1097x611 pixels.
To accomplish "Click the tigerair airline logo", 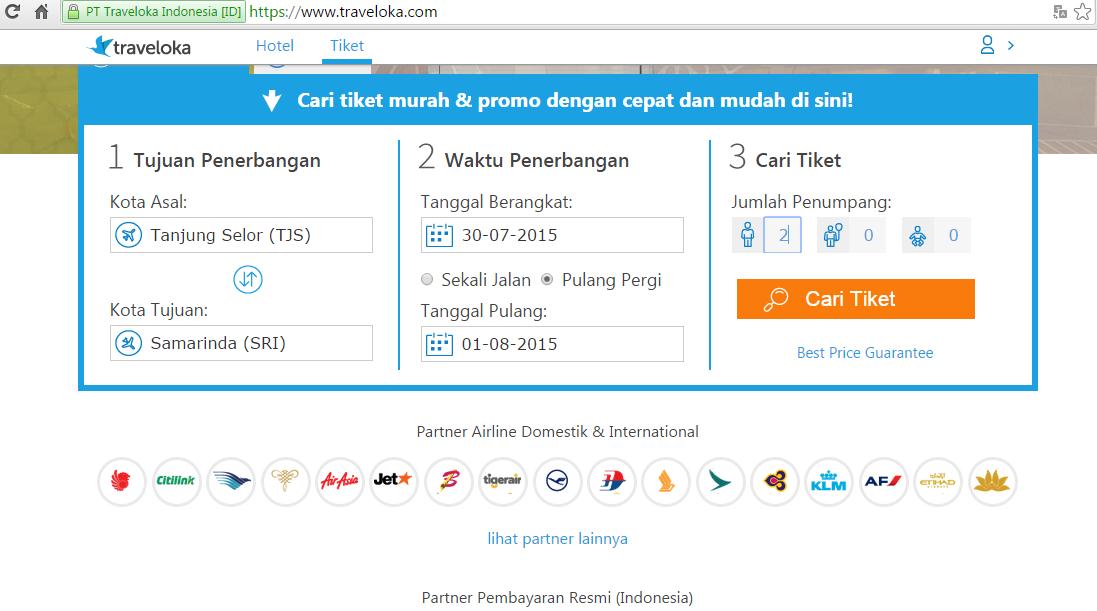I will [502, 482].
